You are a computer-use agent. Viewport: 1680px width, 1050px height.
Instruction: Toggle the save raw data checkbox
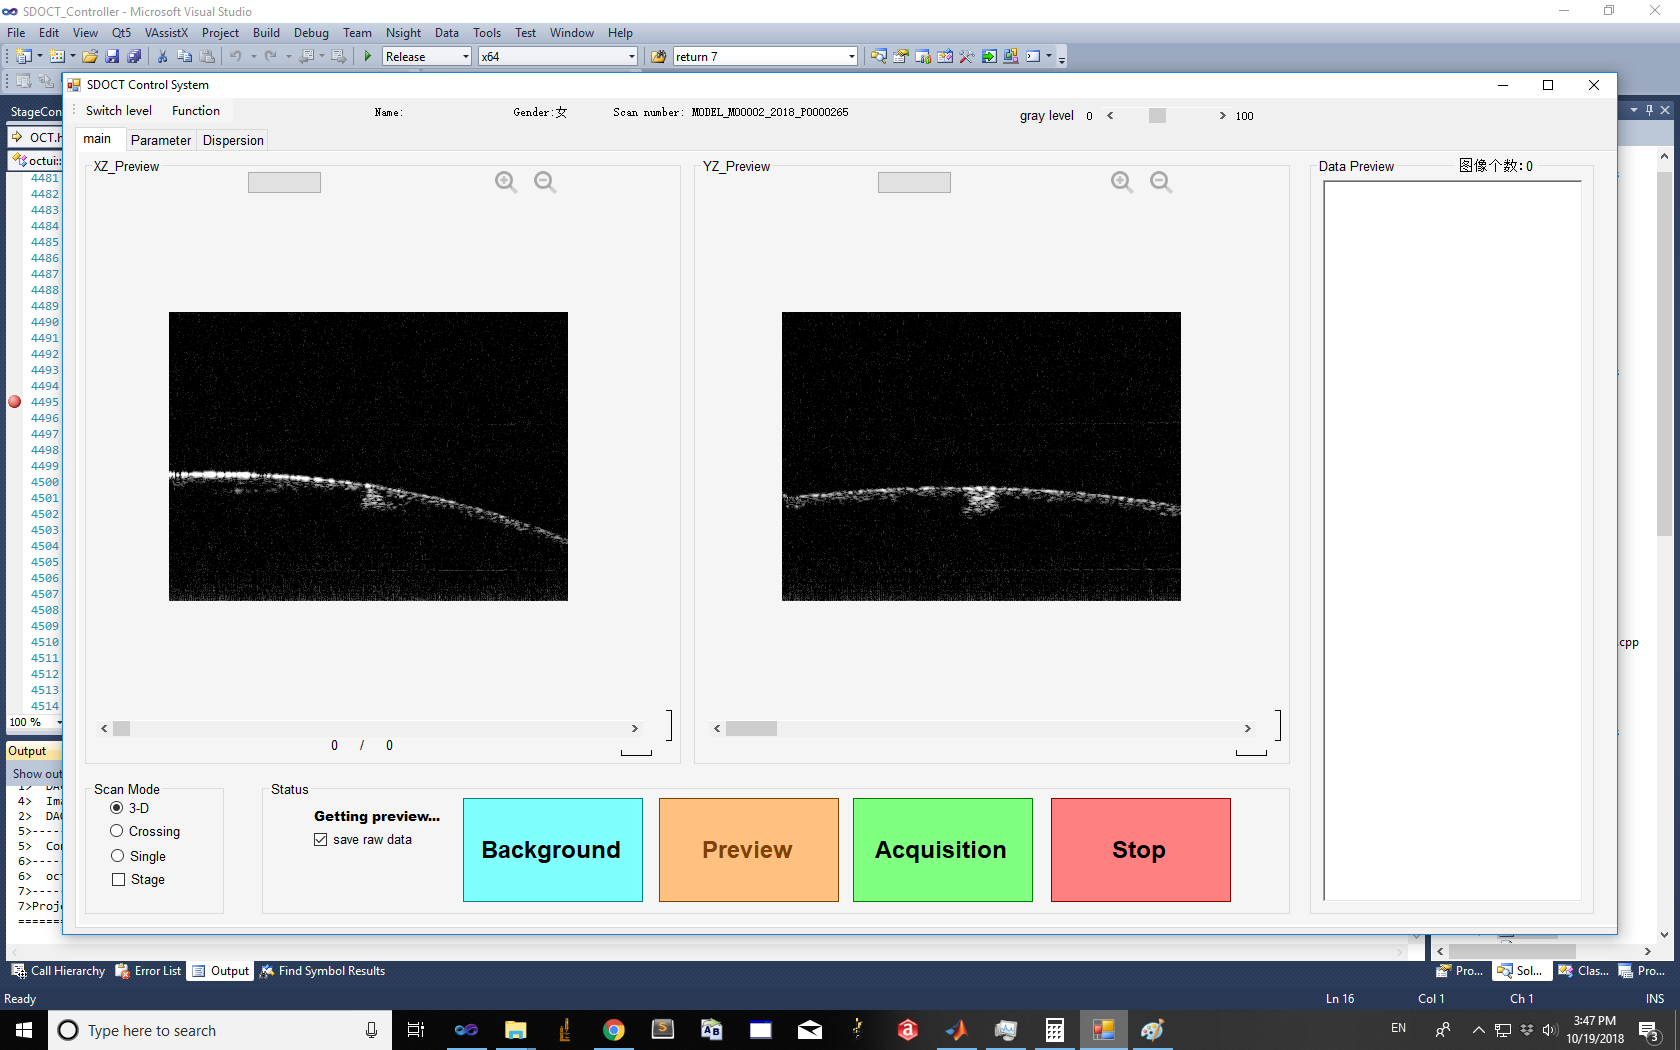click(321, 840)
